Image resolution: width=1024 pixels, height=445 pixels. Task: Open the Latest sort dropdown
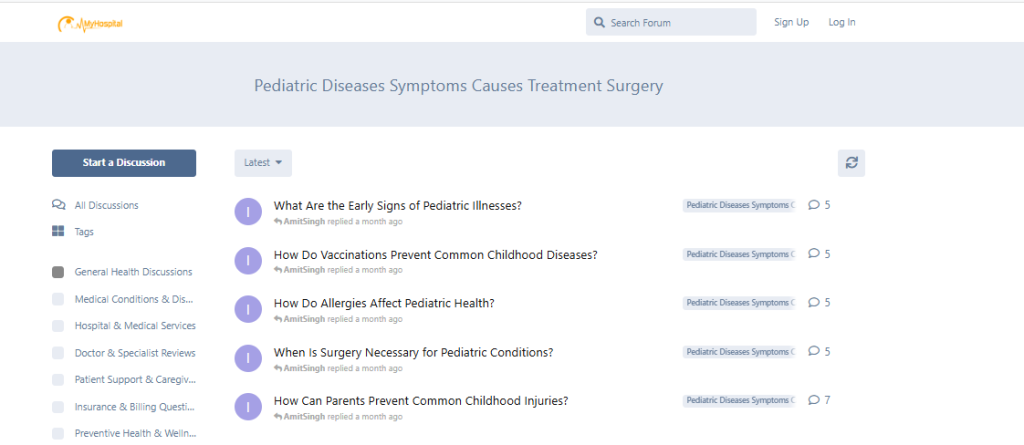pos(263,163)
